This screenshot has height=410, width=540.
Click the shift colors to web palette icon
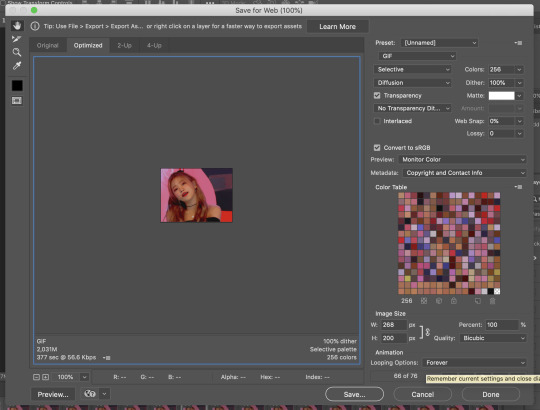(x=439, y=301)
